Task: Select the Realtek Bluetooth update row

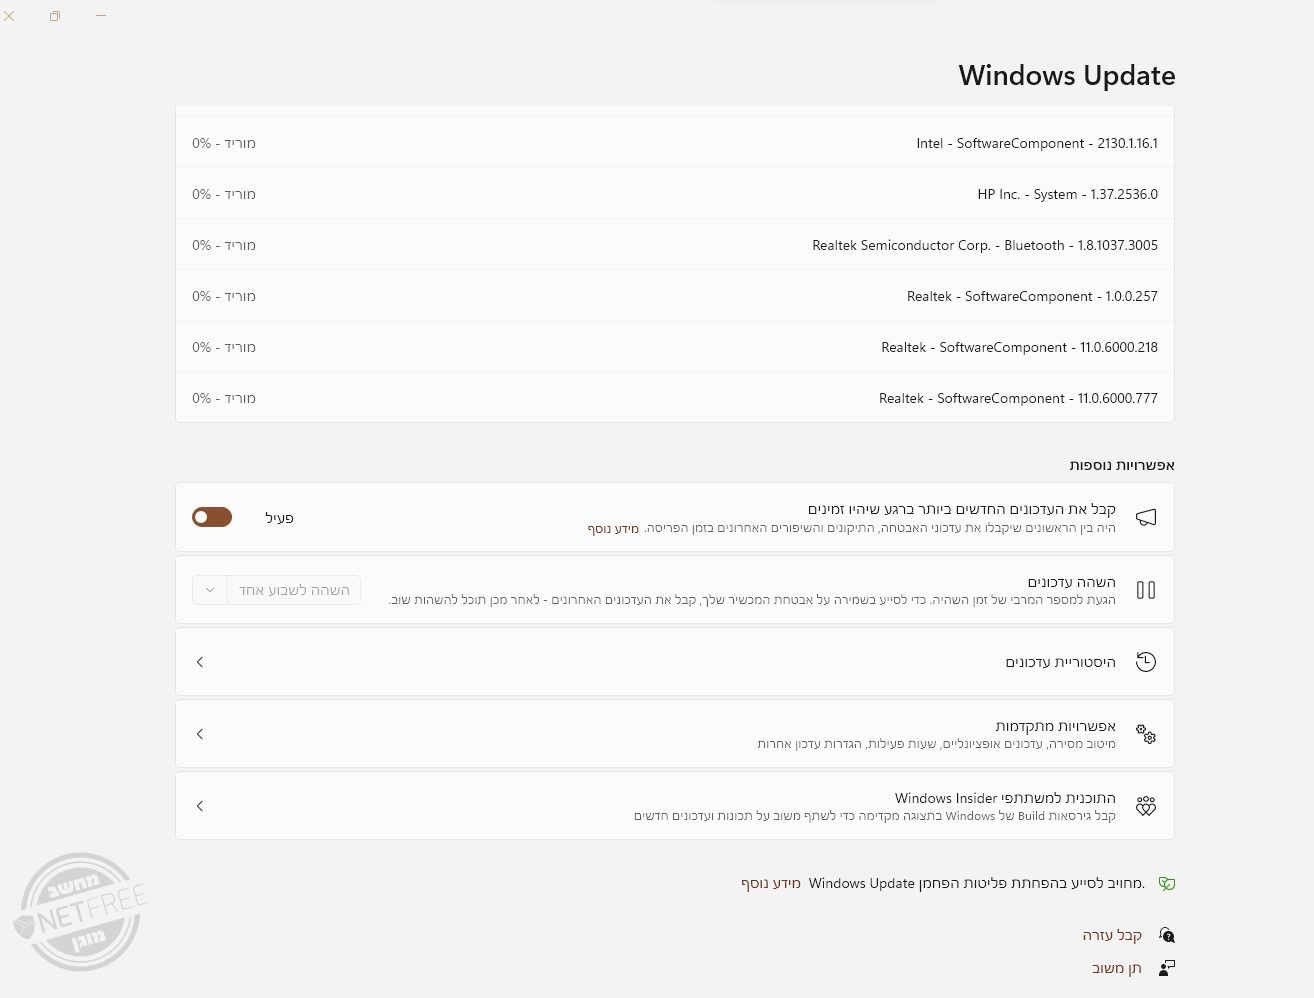Action: click(x=675, y=245)
